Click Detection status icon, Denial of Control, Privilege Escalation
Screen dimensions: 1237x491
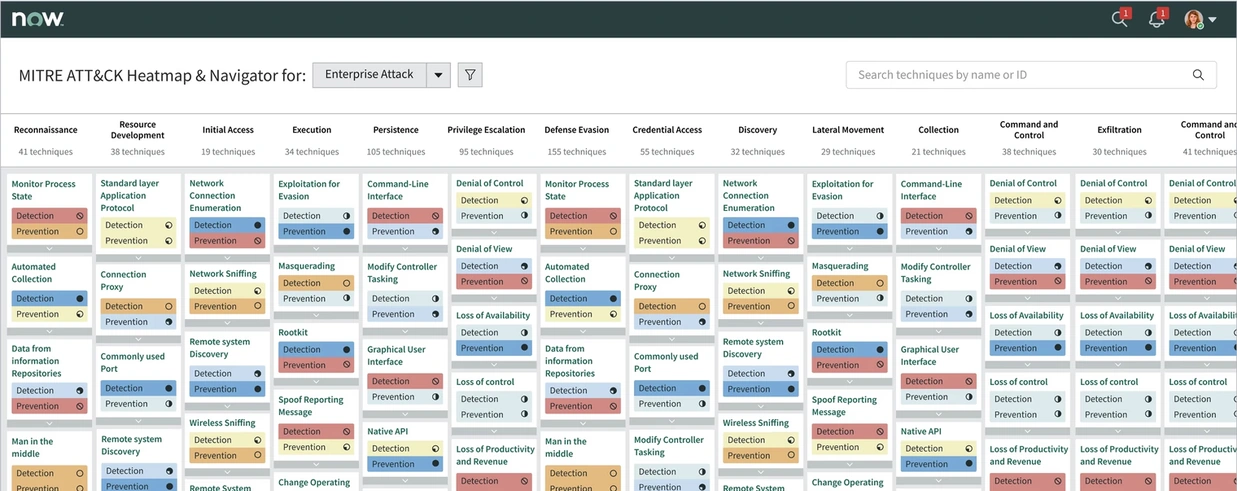point(524,200)
